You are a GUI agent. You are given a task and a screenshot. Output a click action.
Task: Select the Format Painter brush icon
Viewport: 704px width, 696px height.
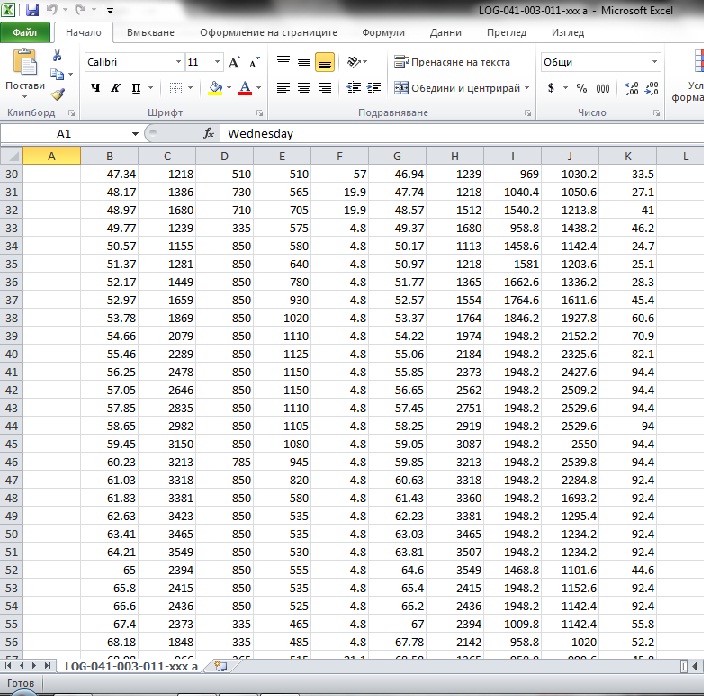pyautogui.click(x=57, y=94)
